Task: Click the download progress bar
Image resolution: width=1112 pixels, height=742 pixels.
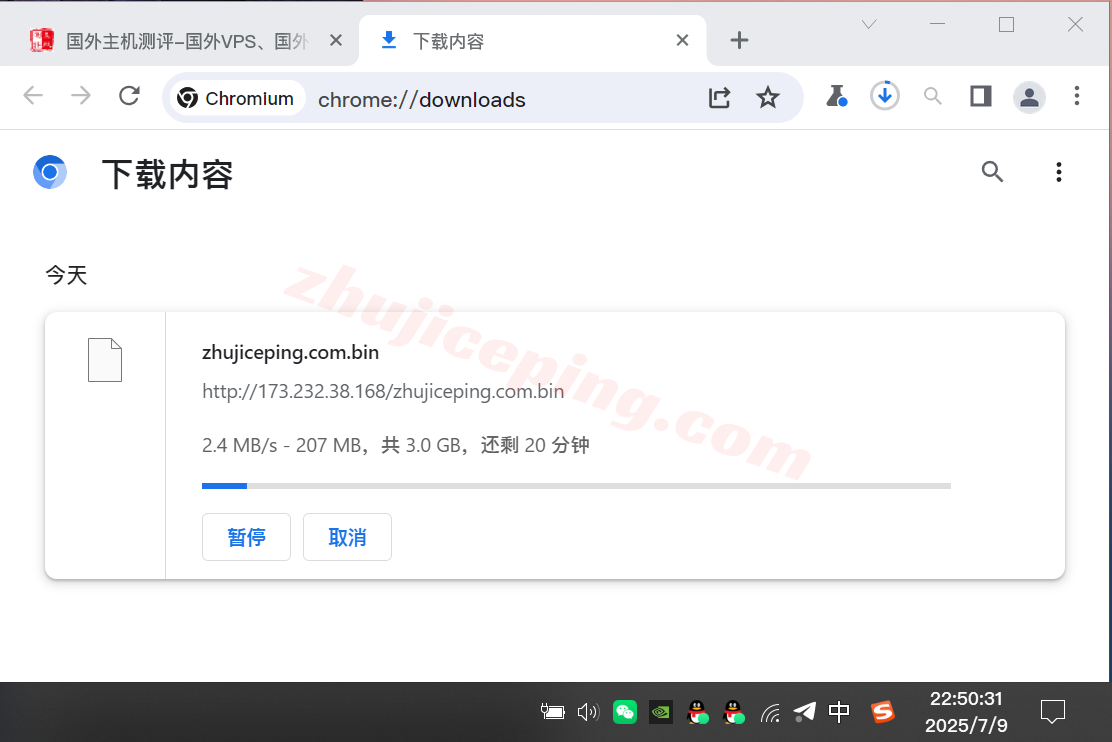Action: 576,486
